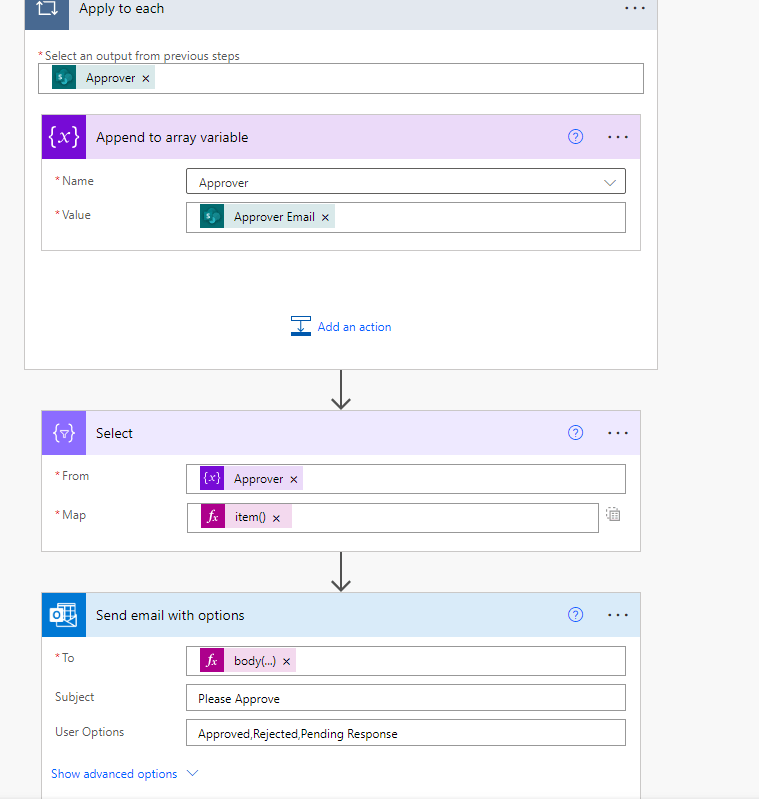Expand advanced options chevron
This screenshot has width=759, height=799.
point(192,773)
